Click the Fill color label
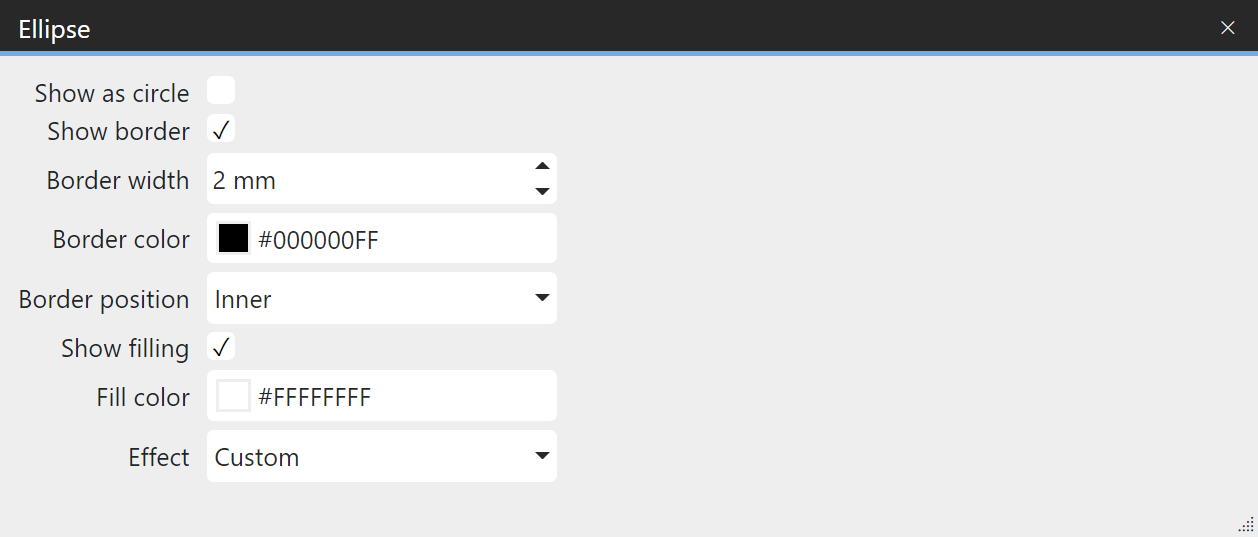The height and width of the screenshot is (537, 1258). point(143,397)
